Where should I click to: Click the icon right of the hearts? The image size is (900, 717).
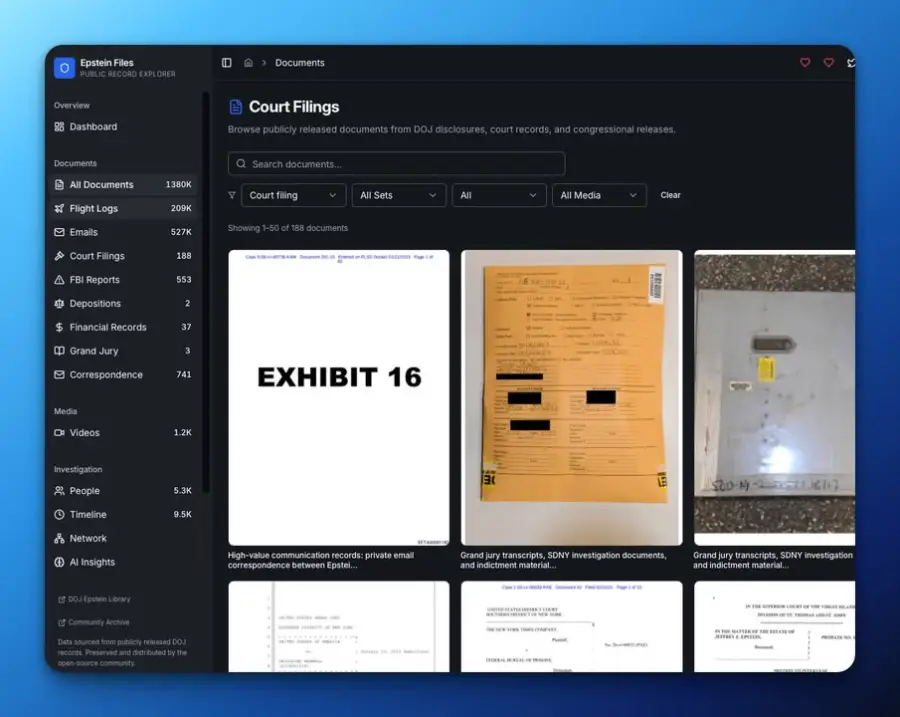851,63
